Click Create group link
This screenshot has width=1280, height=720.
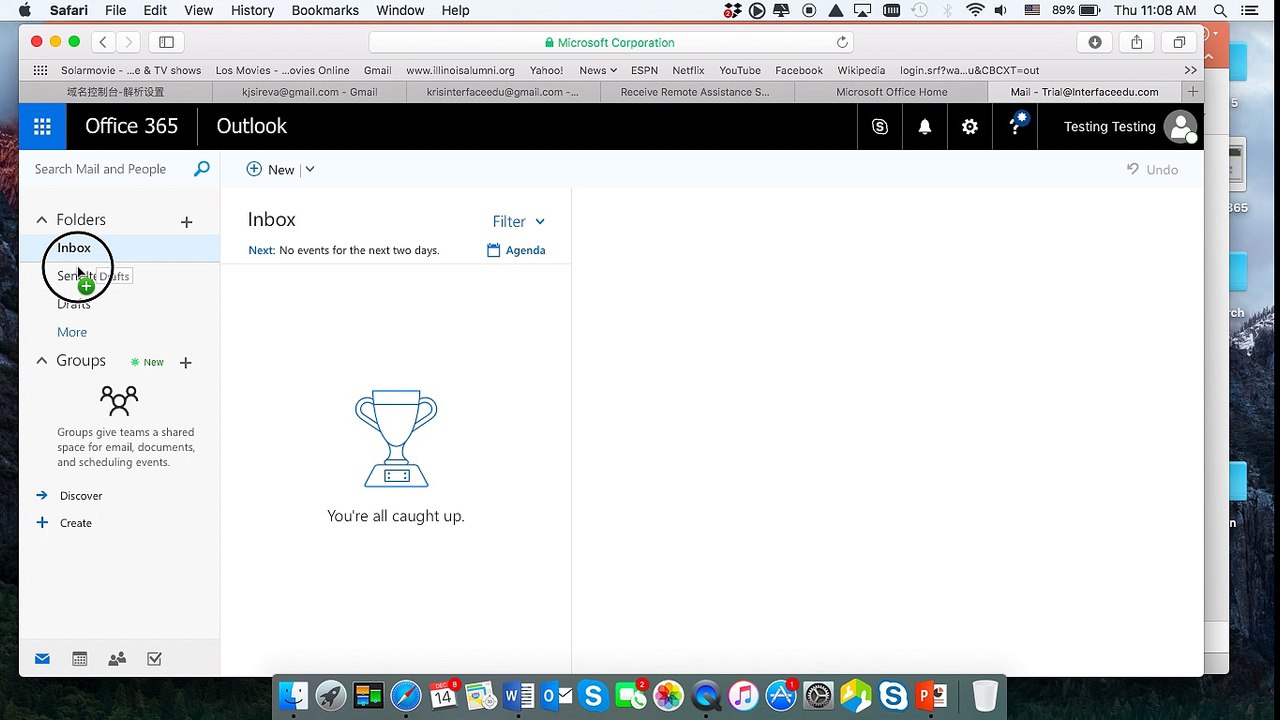(76, 523)
